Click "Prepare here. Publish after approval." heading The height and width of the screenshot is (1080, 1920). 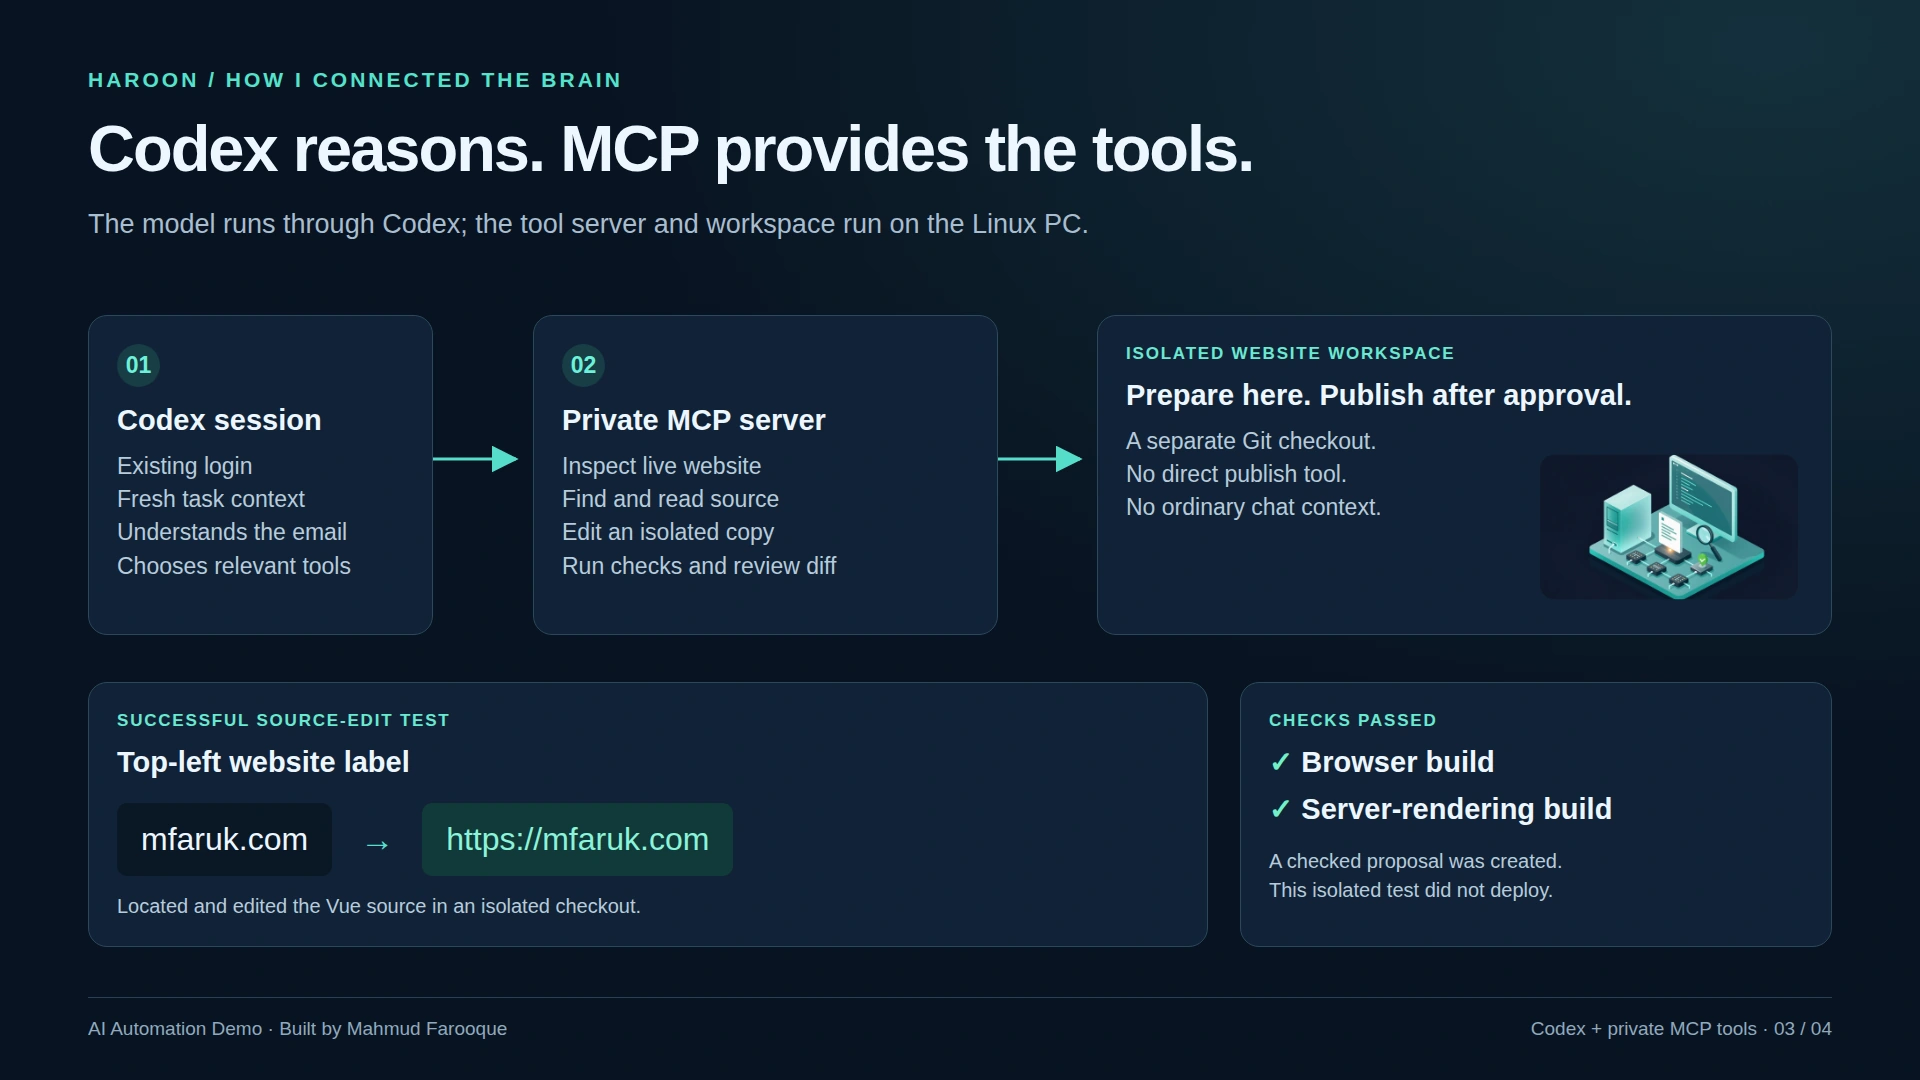tap(1379, 395)
